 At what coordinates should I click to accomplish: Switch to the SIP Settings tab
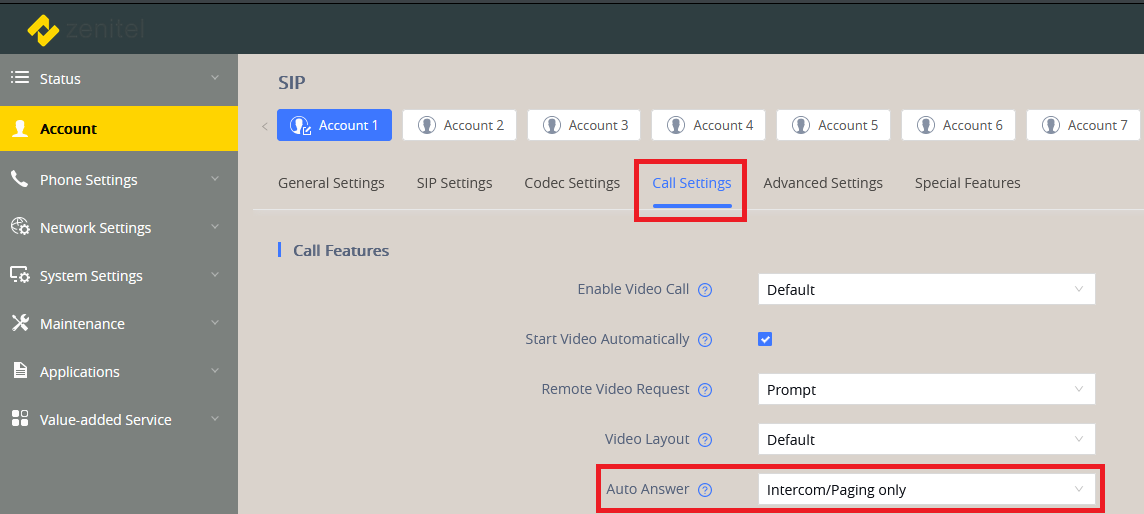454,183
